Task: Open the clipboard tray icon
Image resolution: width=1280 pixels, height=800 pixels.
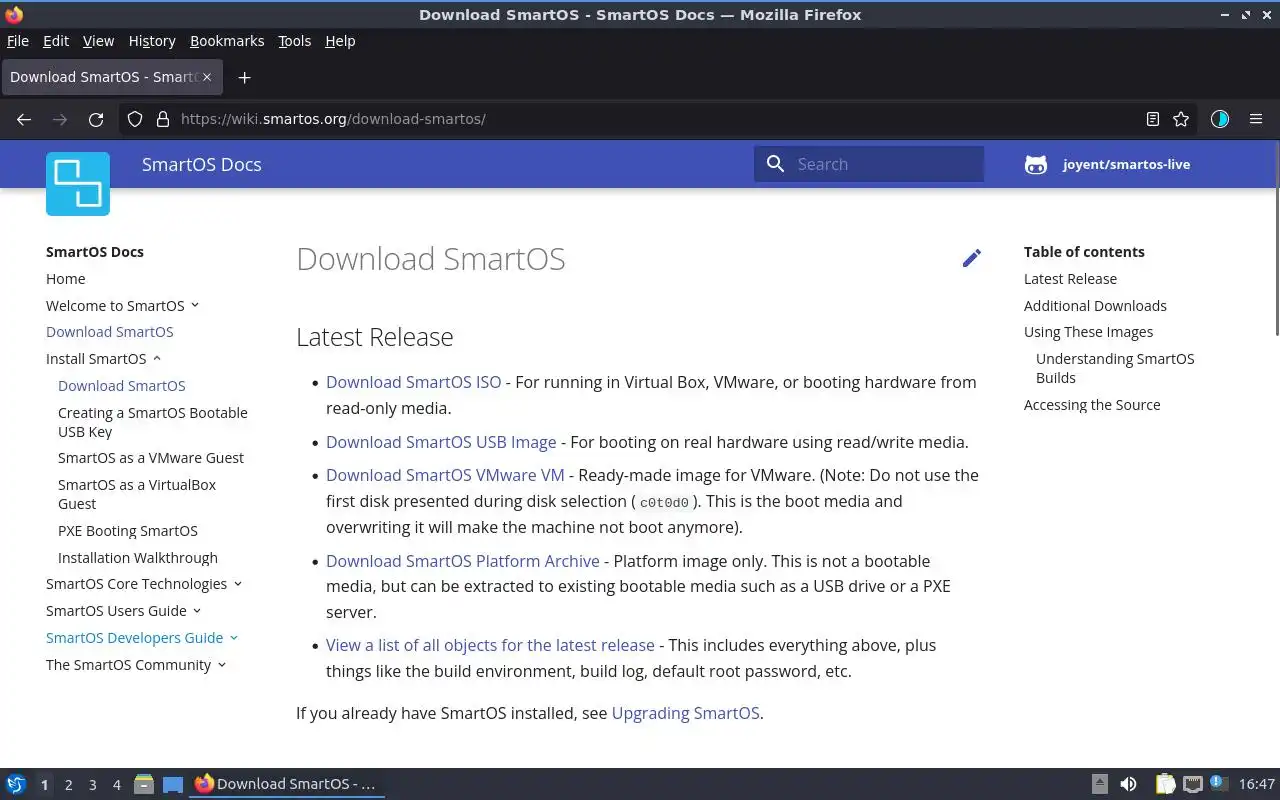Action: coord(1166,784)
